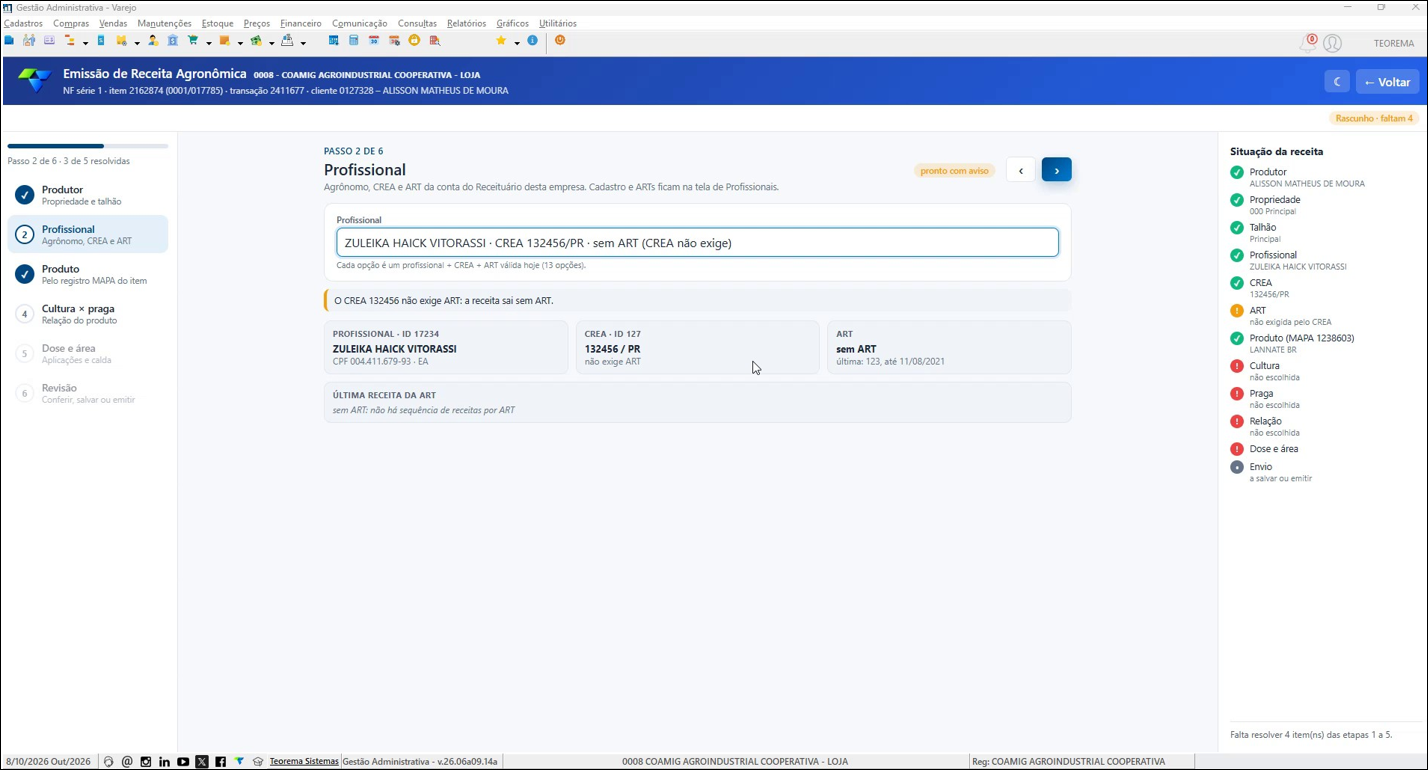Open the YouTube icon in status bar
Viewport: 1428px width, 770px height.
click(x=183, y=762)
